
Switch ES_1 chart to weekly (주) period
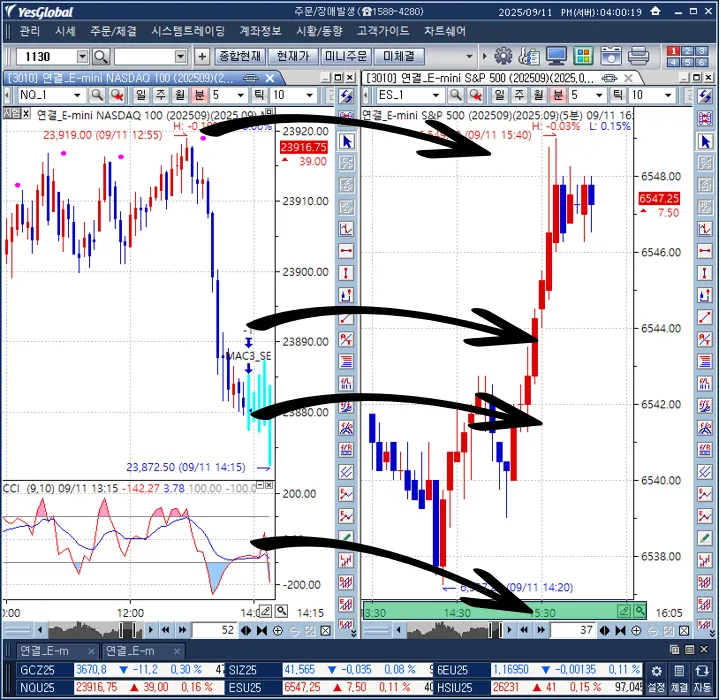pyautogui.click(x=519, y=95)
